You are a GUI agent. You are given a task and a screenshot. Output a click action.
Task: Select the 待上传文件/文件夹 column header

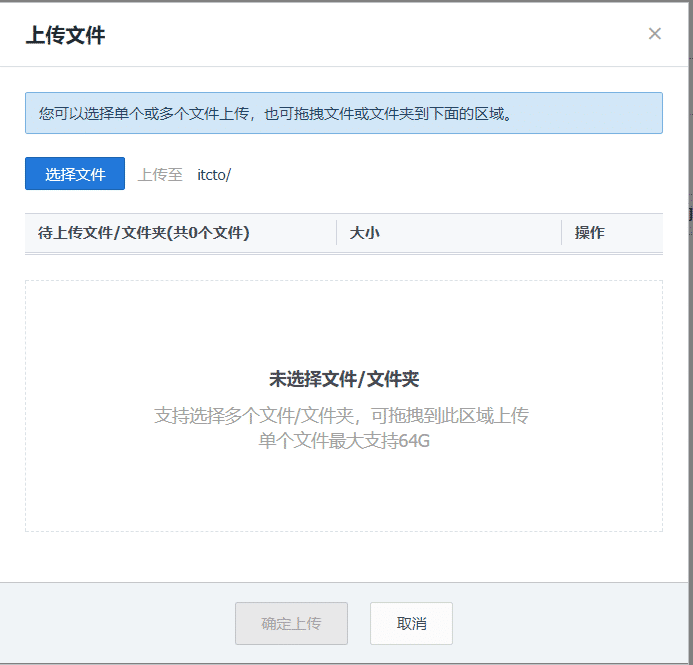coord(144,233)
